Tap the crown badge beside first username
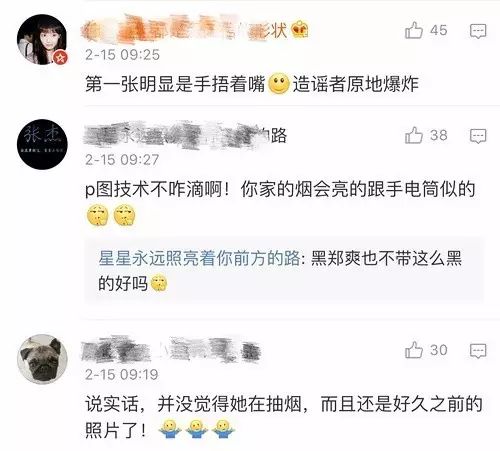This screenshot has height=451, width=500. point(300,29)
